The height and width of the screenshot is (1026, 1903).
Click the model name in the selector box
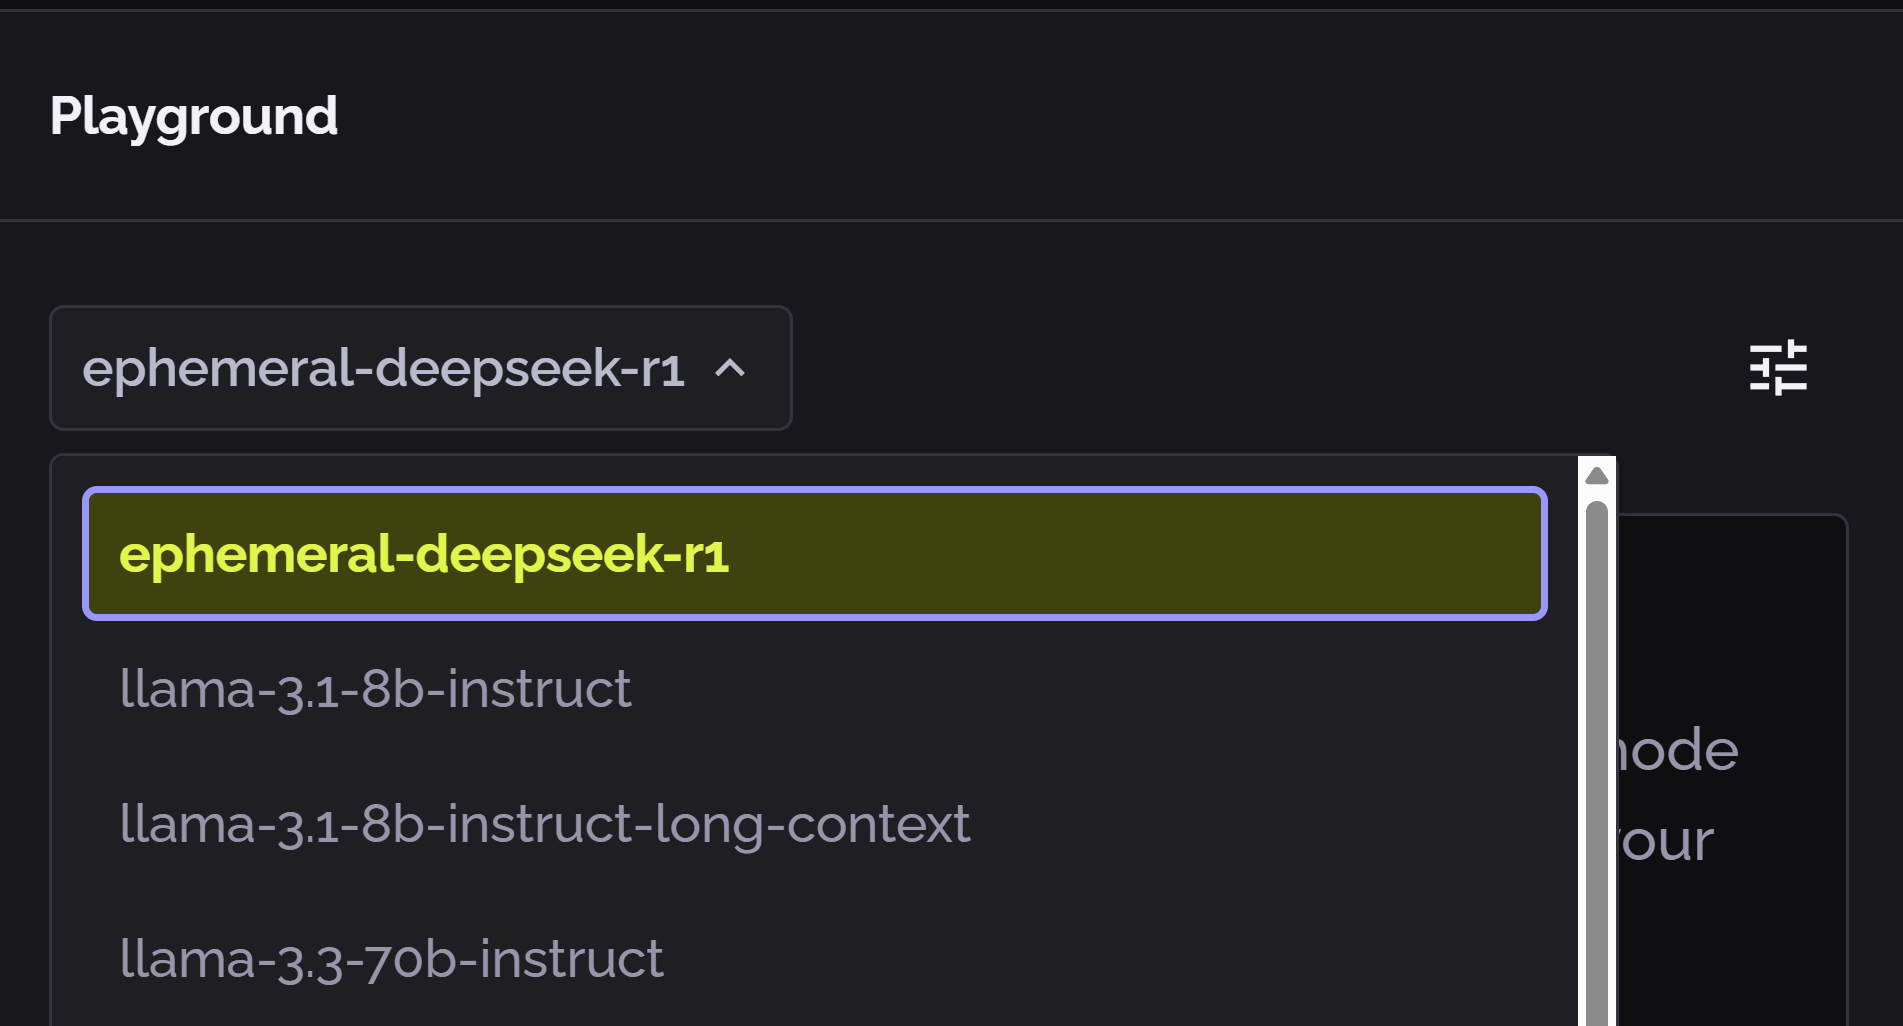click(386, 369)
